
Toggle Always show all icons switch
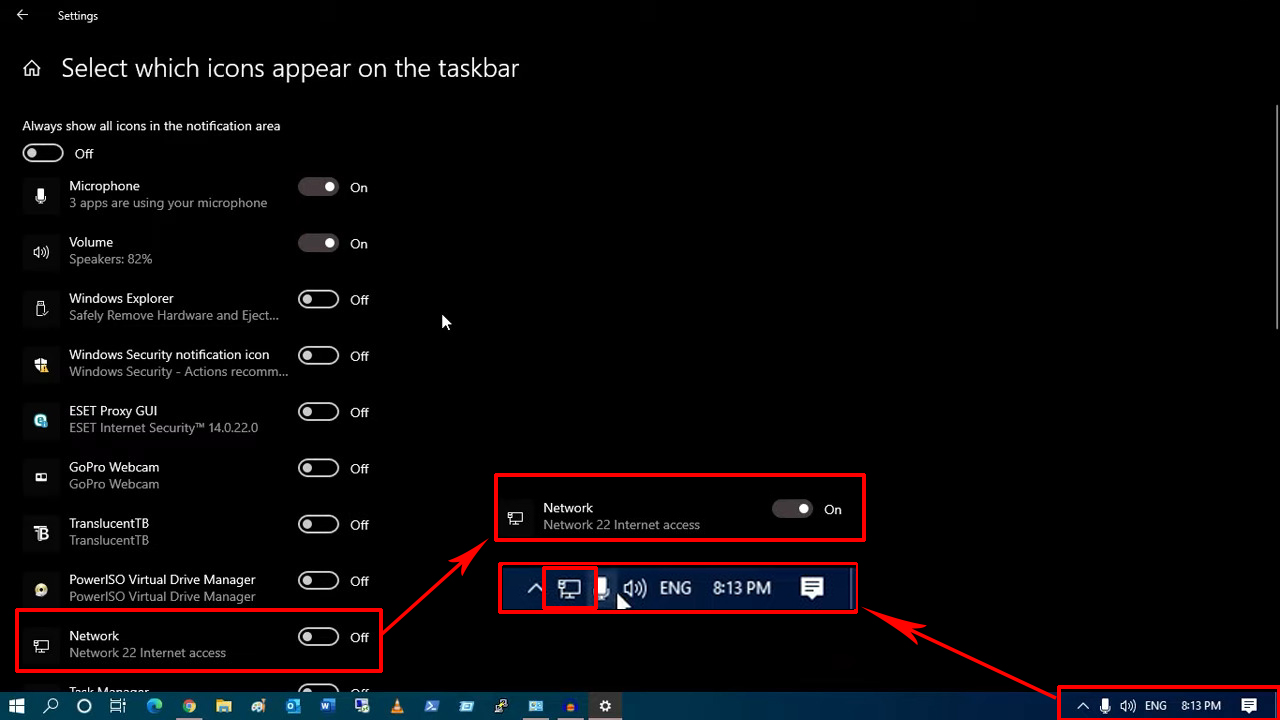pos(42,153)
